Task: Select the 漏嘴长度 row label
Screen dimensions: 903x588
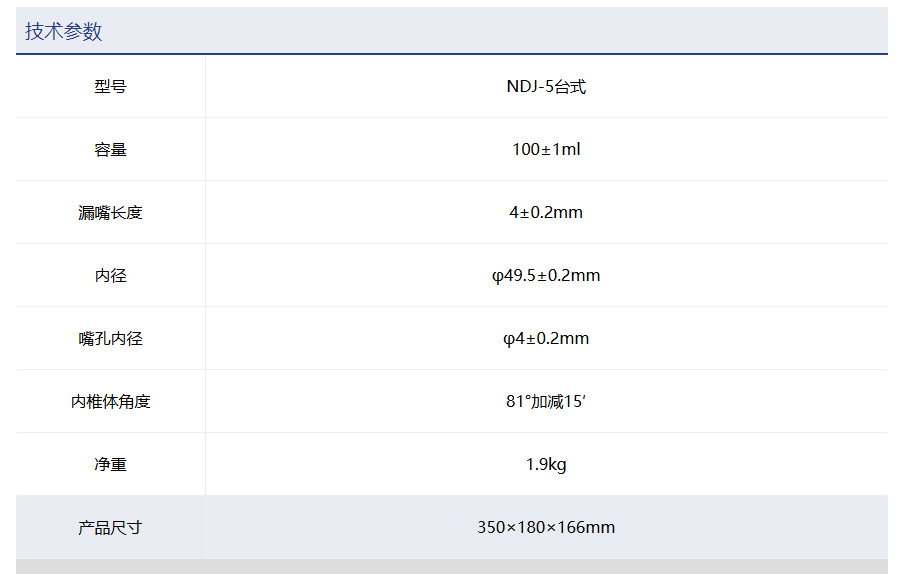Action: click(110, 213)
